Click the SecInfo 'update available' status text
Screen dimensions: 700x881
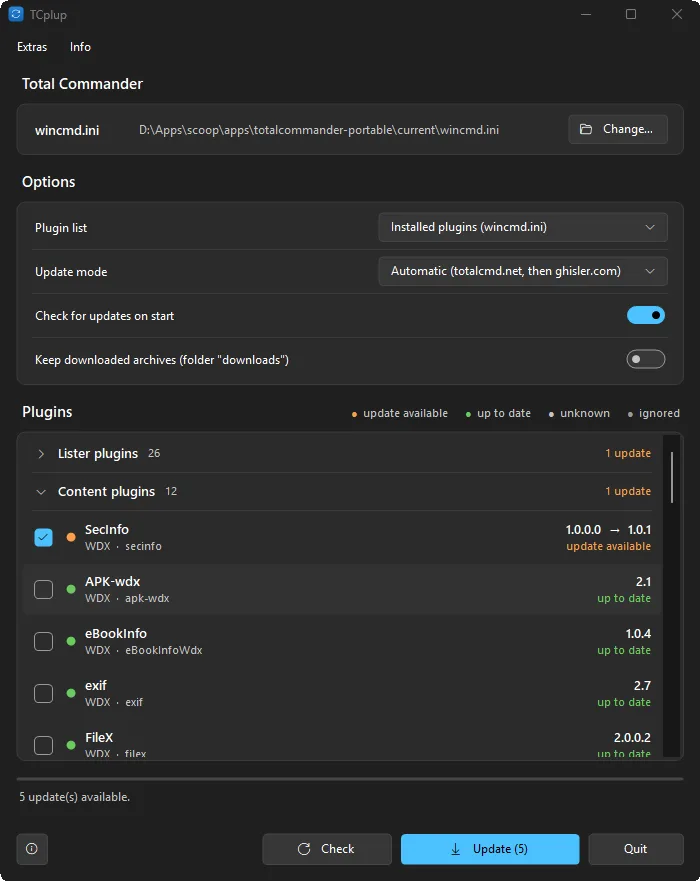pyautogui.click(x=608, y=546)
